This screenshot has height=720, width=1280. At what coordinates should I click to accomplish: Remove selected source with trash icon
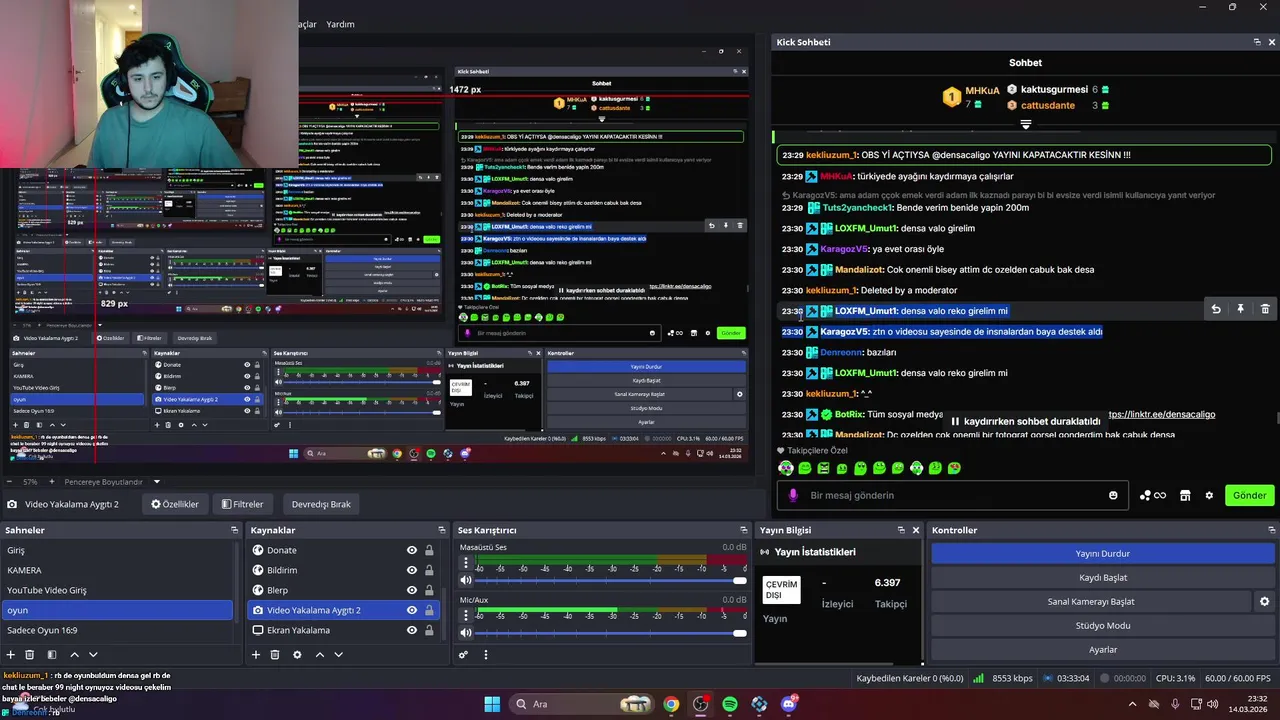275,655
